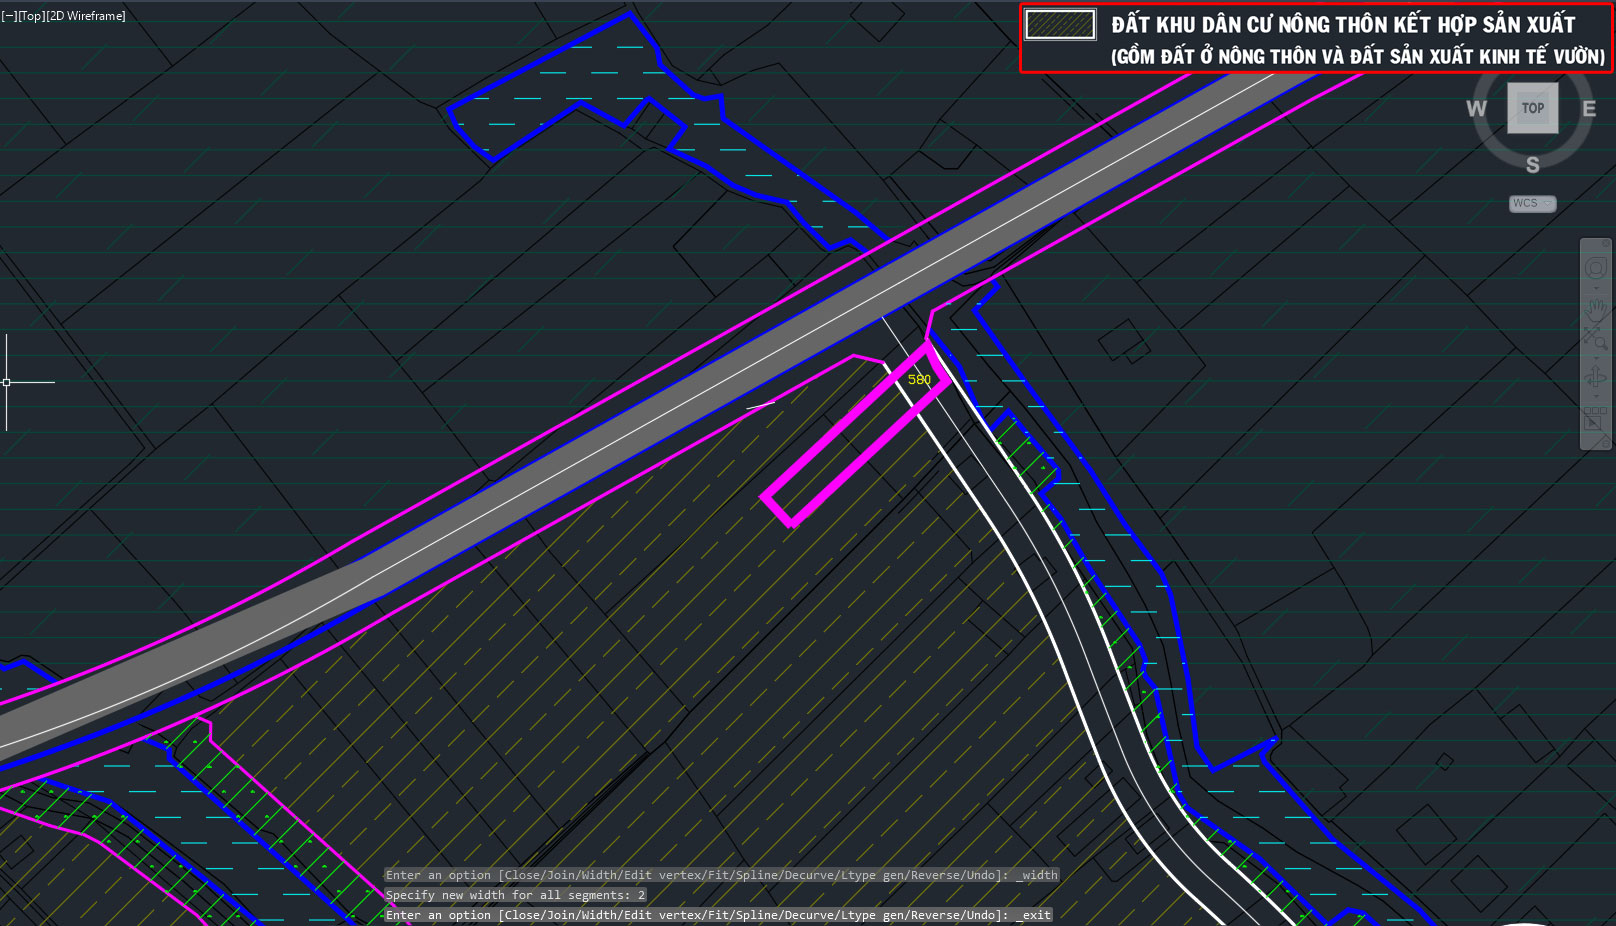The width and height of the screenshot is (1616, 926).
Task: Open the [Top] view controls menu
Action: pyautogui.click(x=32, y=16)
